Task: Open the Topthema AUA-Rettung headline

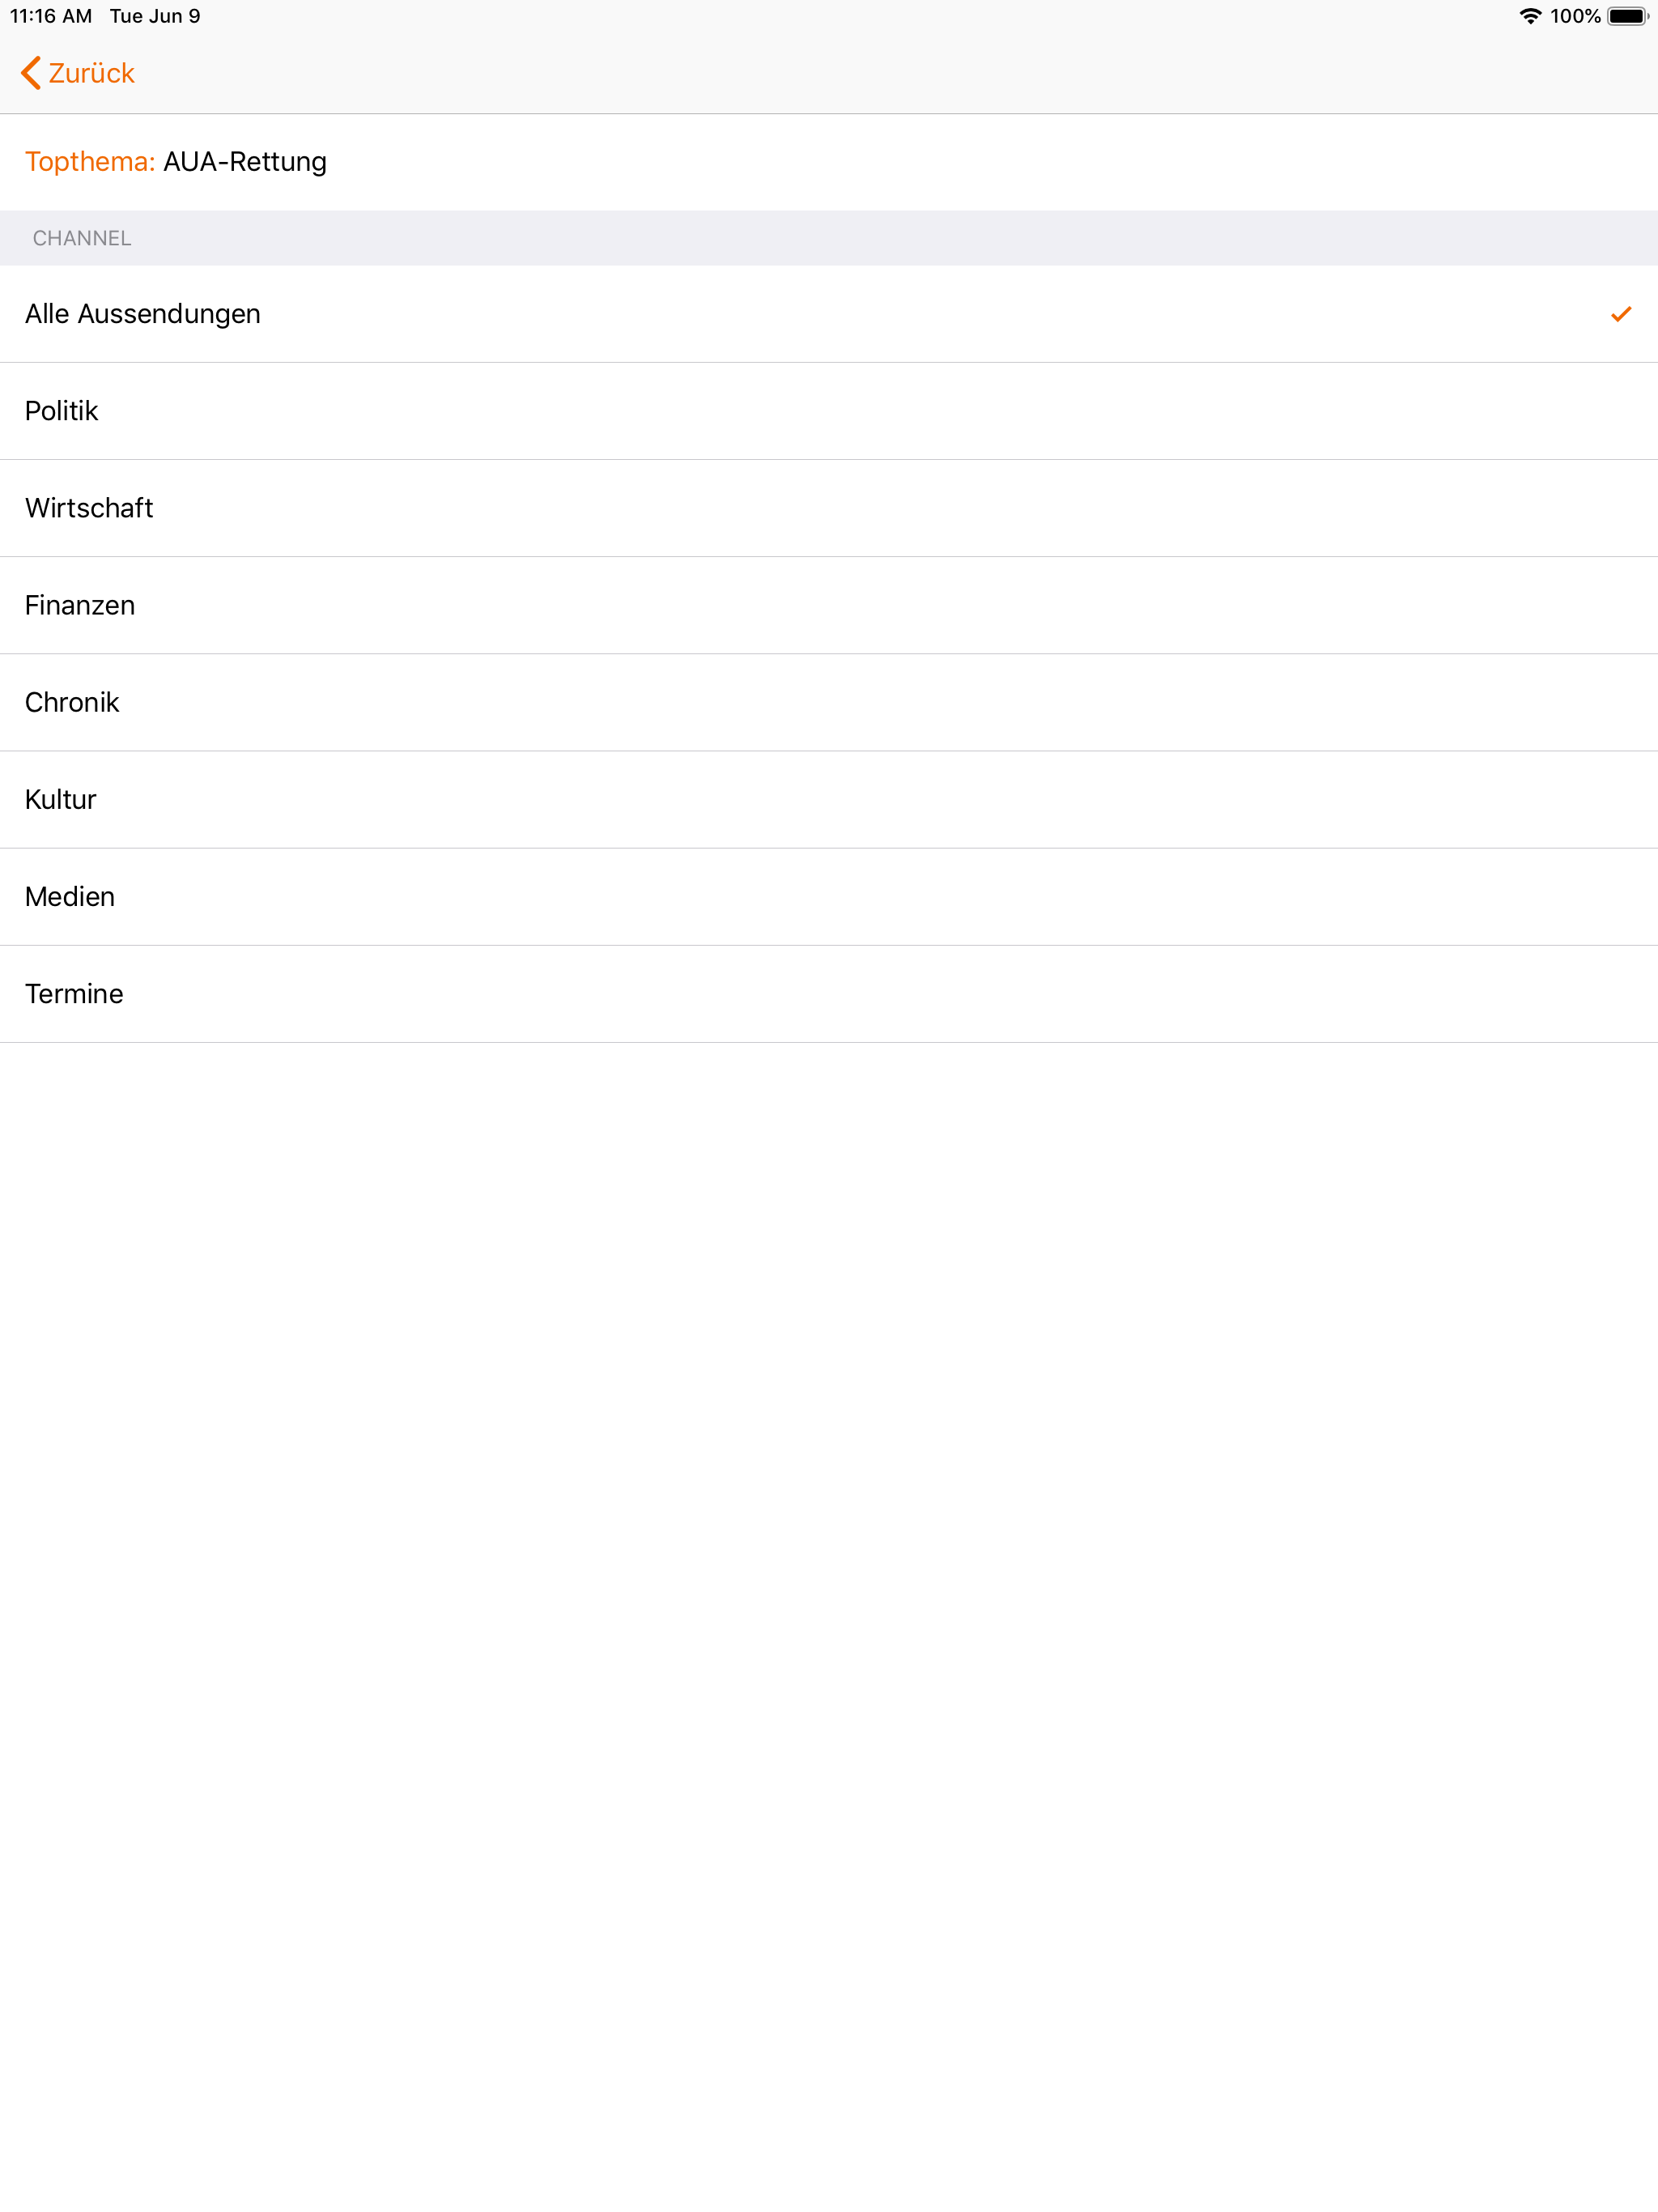Action: [829, 162]
